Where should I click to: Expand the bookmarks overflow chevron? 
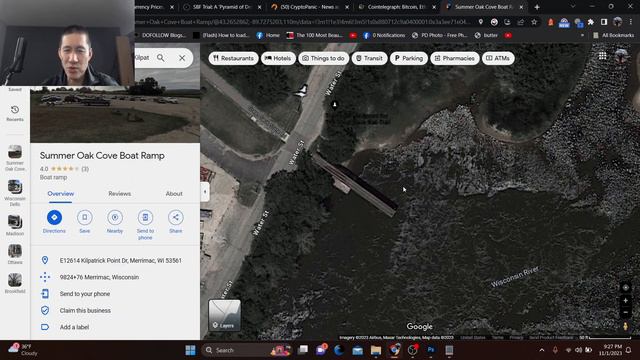coord(582,36)
